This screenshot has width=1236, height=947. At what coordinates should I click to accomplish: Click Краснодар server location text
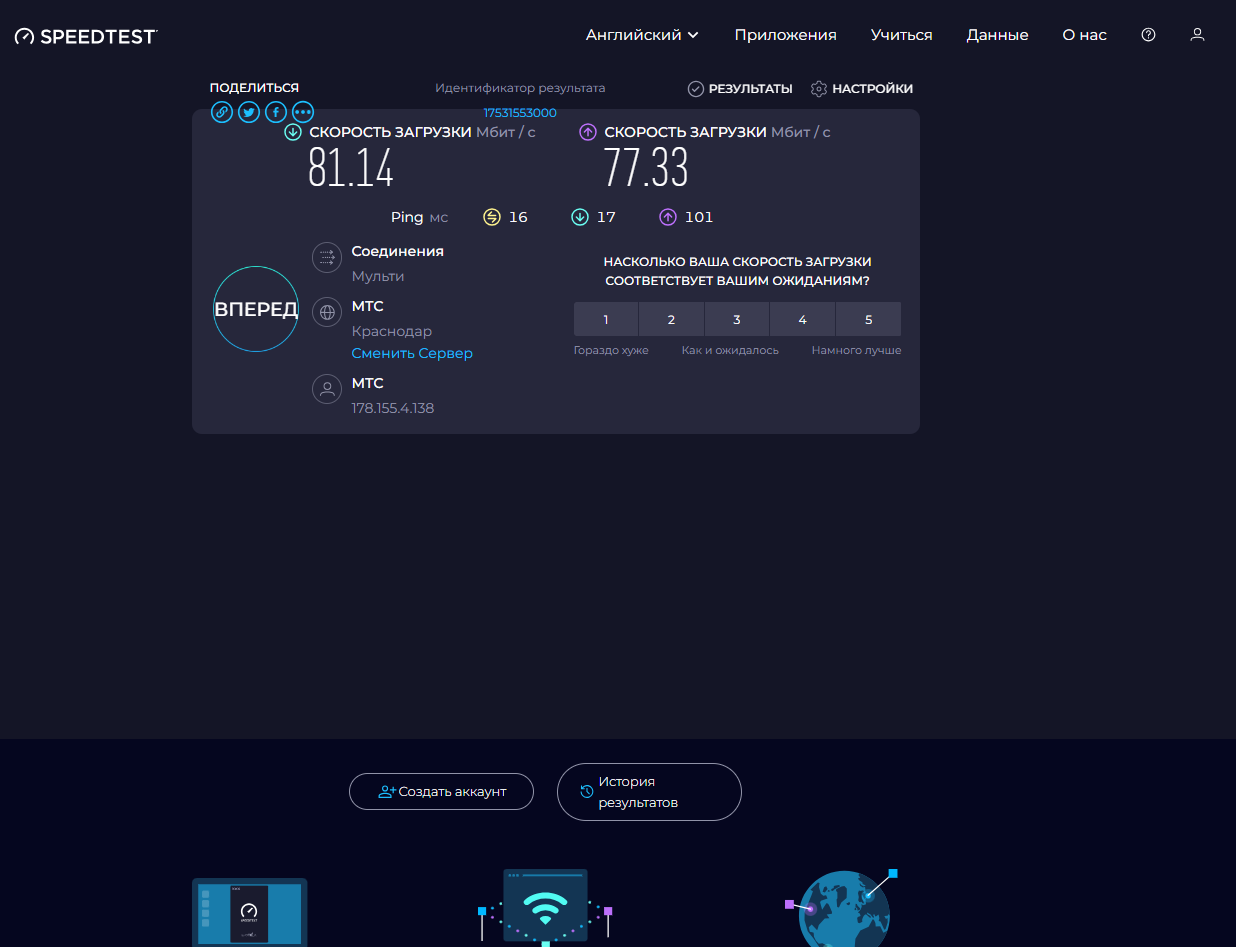pyautogui.click(x=392, y=331)
